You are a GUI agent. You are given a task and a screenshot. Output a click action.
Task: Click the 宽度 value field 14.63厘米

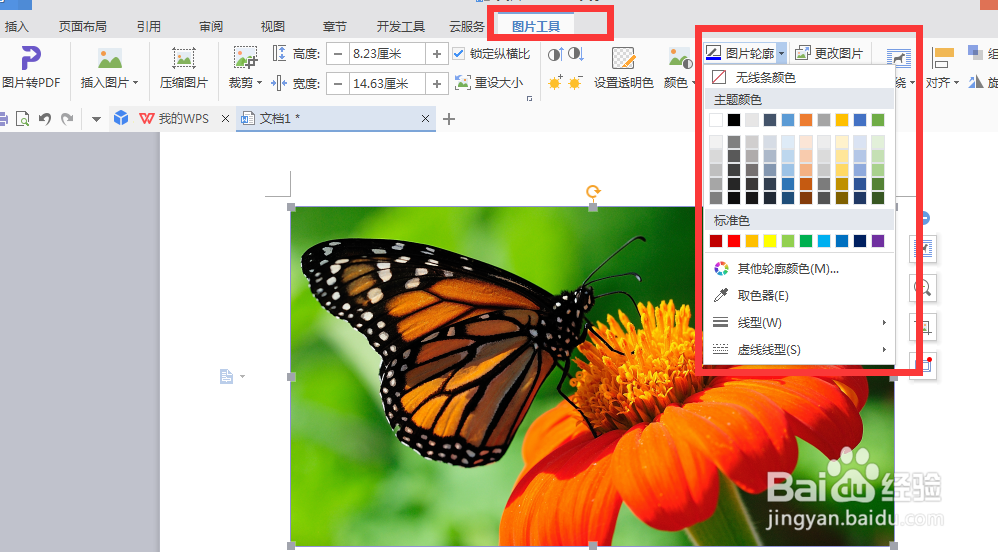point(387,83)
